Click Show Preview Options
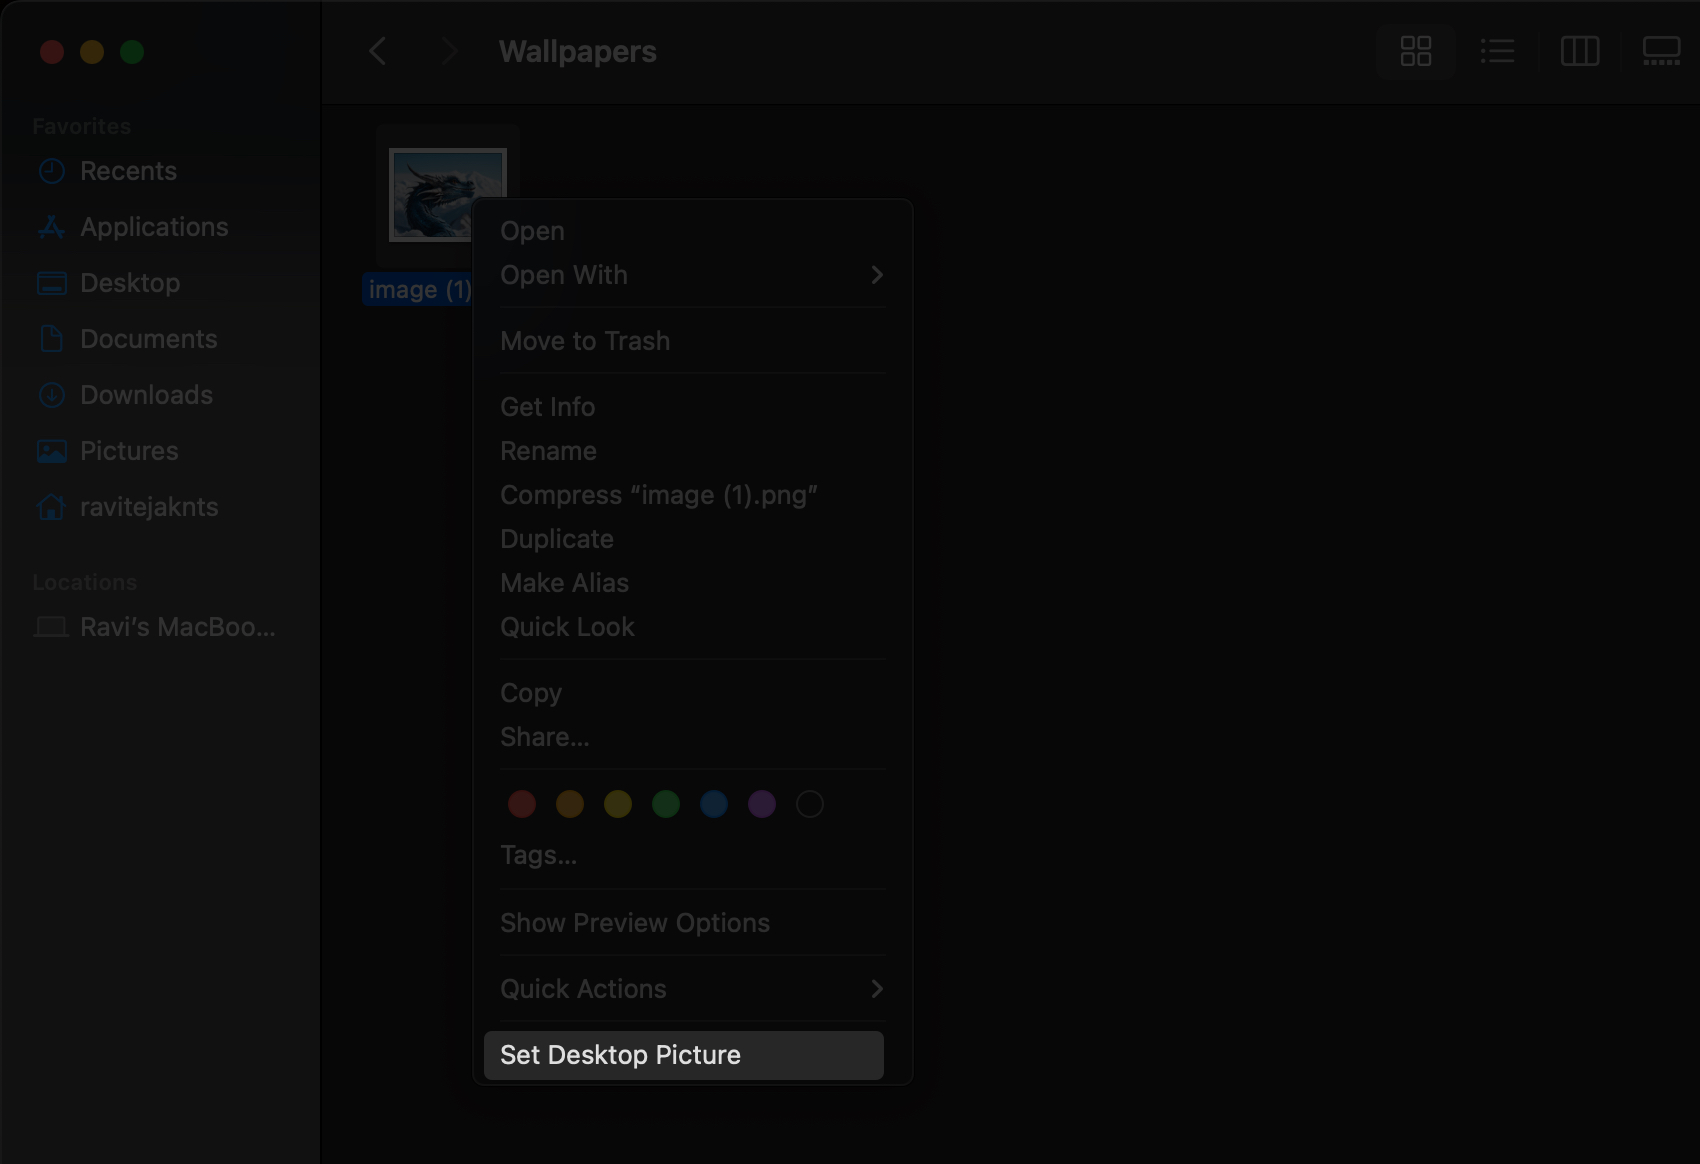 pos(635,922)
